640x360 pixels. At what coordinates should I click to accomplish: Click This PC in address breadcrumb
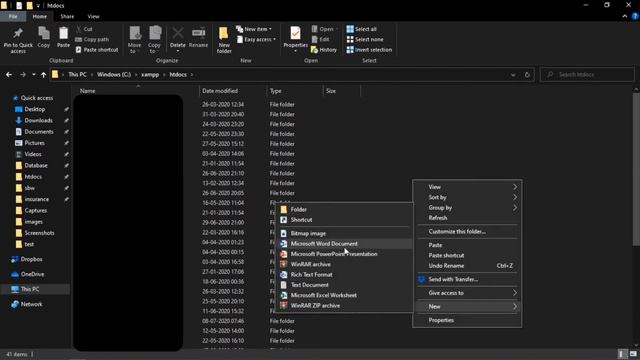tap(77, 75)
